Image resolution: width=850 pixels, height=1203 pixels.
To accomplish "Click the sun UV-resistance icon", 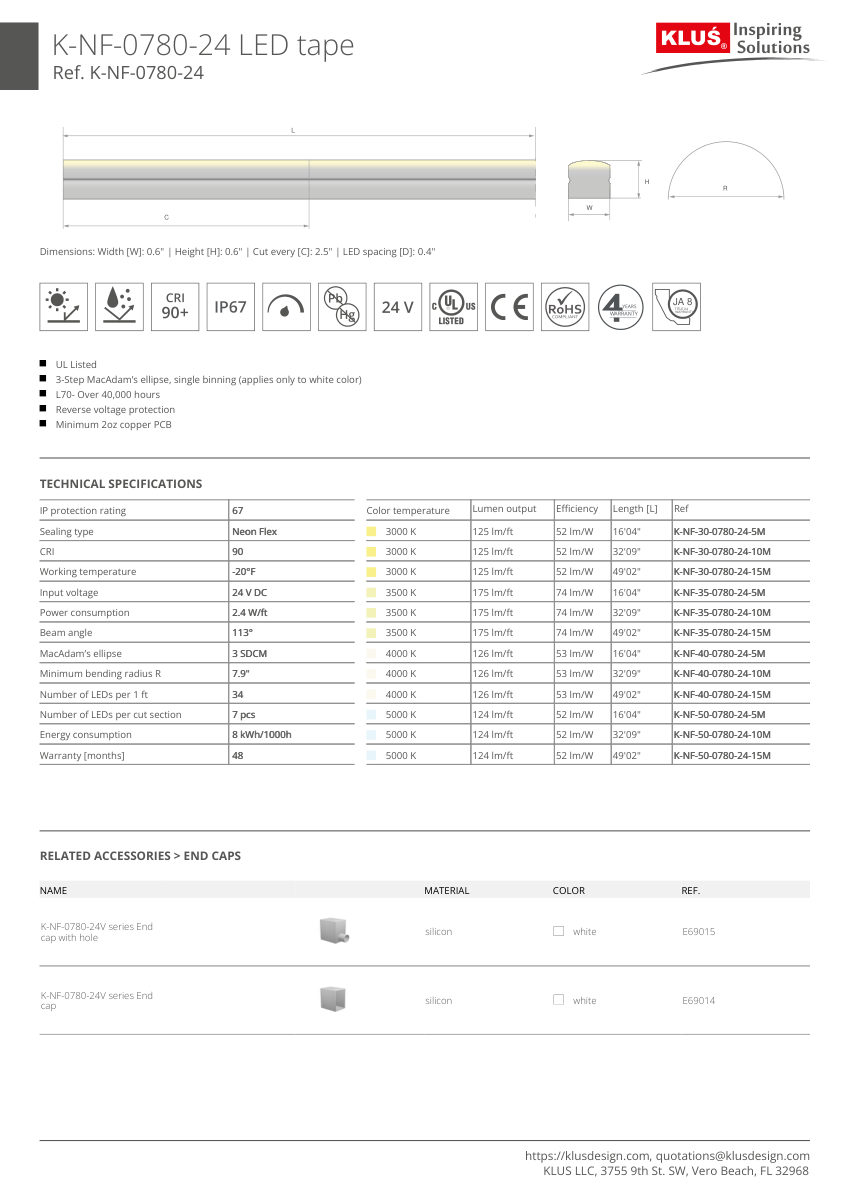I will [x=64, y=307].
